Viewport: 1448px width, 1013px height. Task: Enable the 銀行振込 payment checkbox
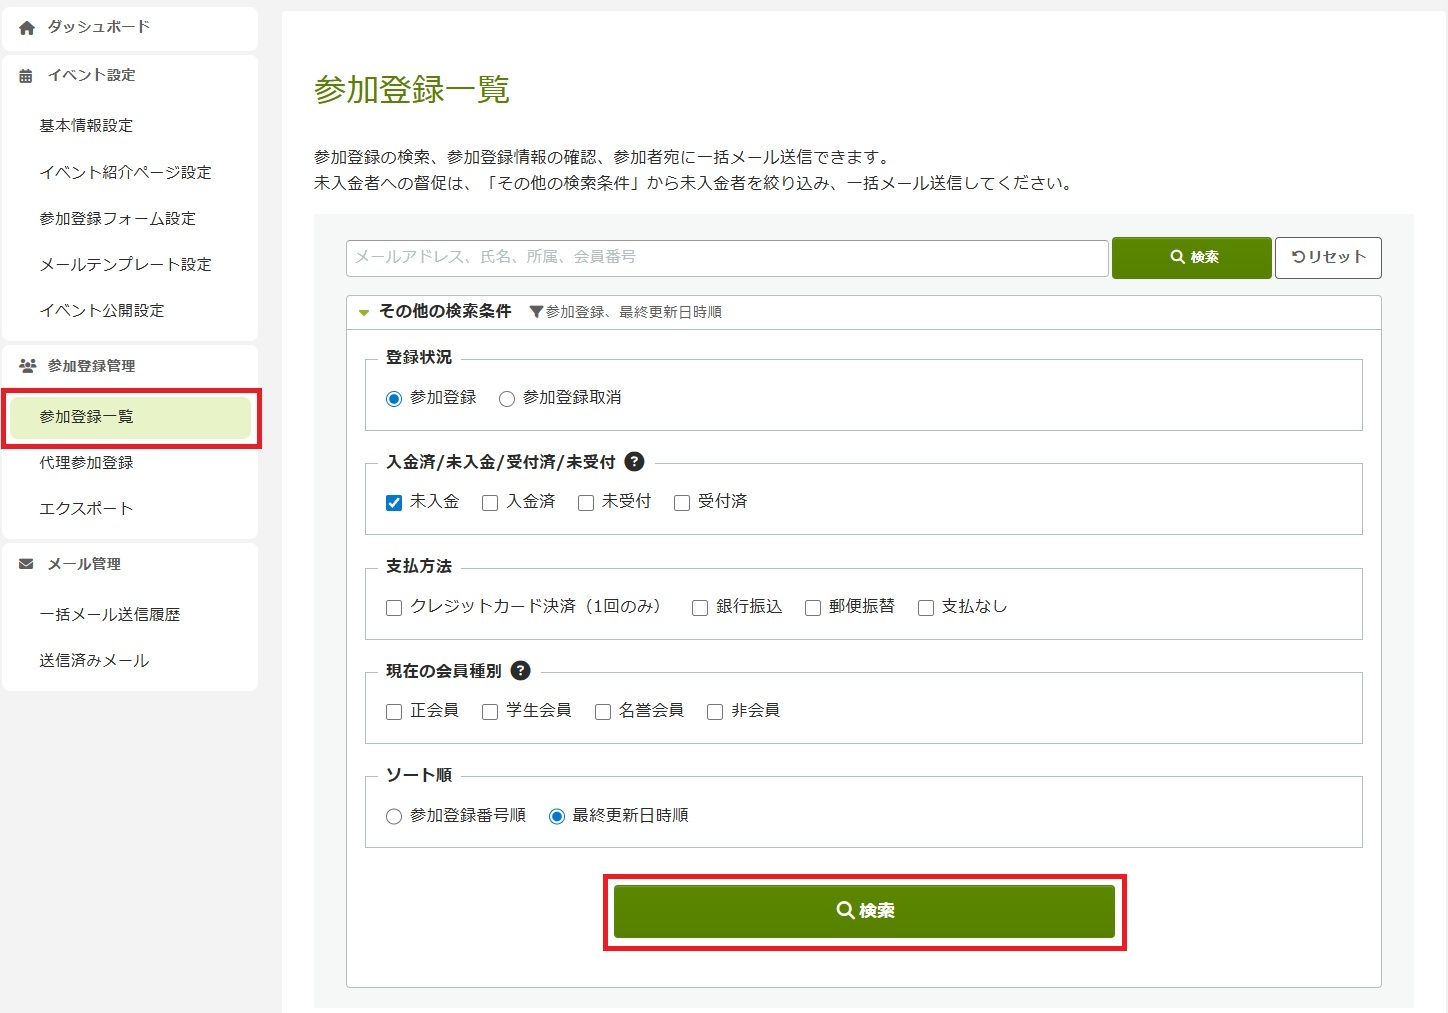(x=700, y=608)
